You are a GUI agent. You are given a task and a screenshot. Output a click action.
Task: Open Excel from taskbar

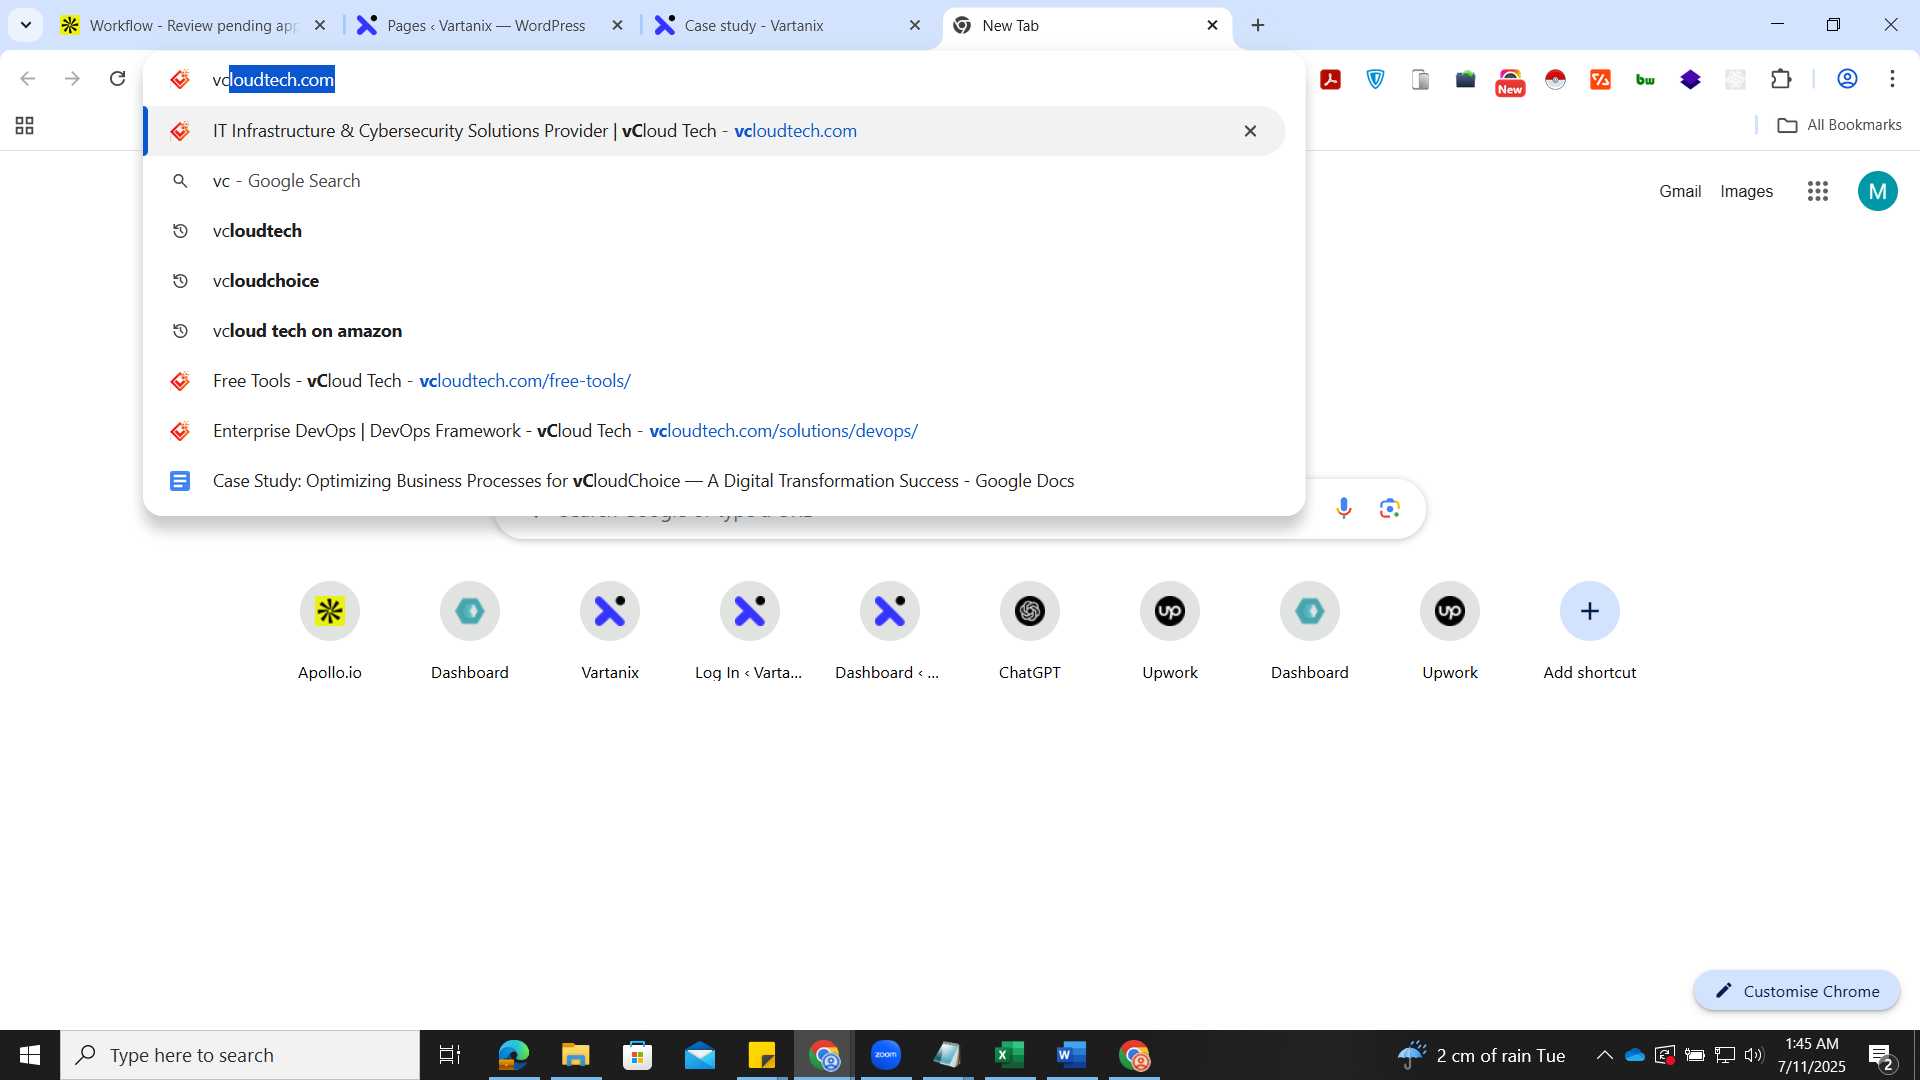coord(1010,1055)
